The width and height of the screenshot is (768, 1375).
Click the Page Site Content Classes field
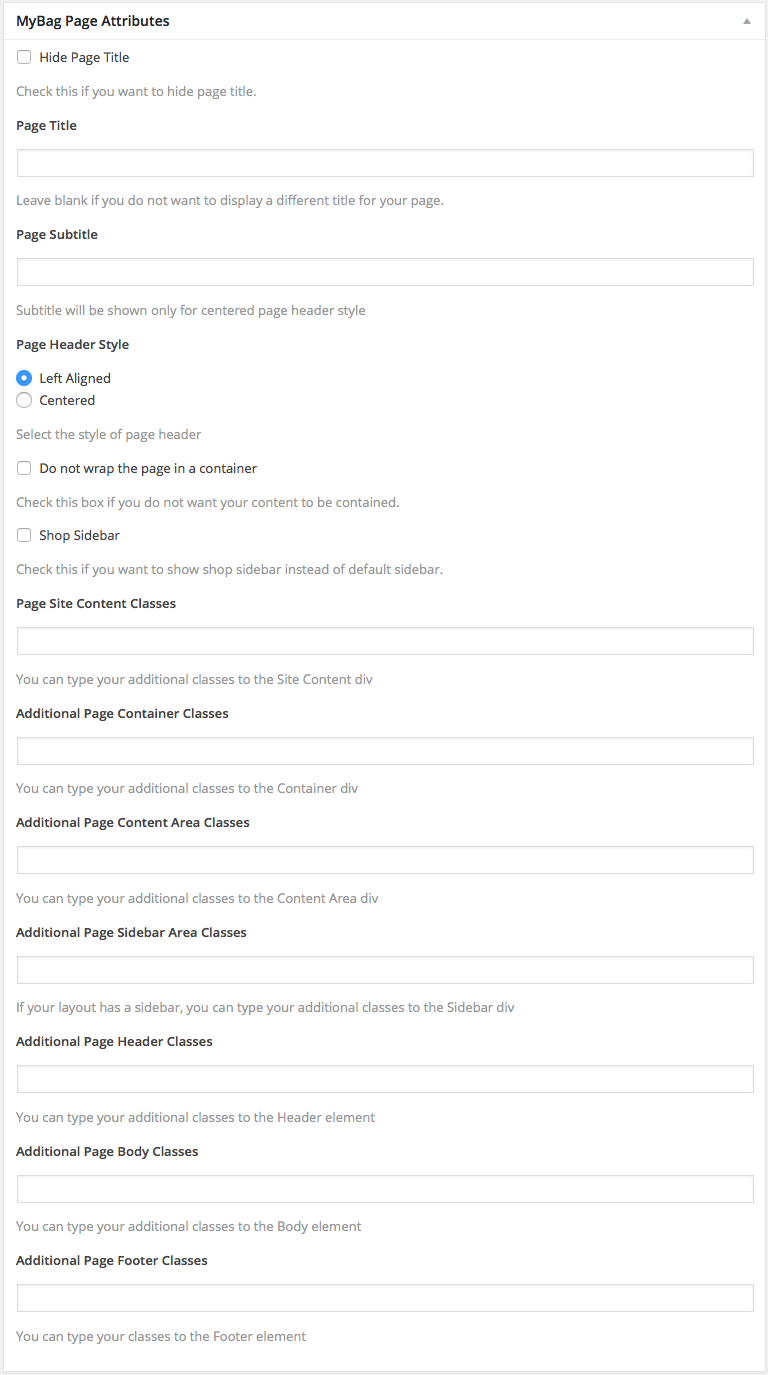[385, 641]
